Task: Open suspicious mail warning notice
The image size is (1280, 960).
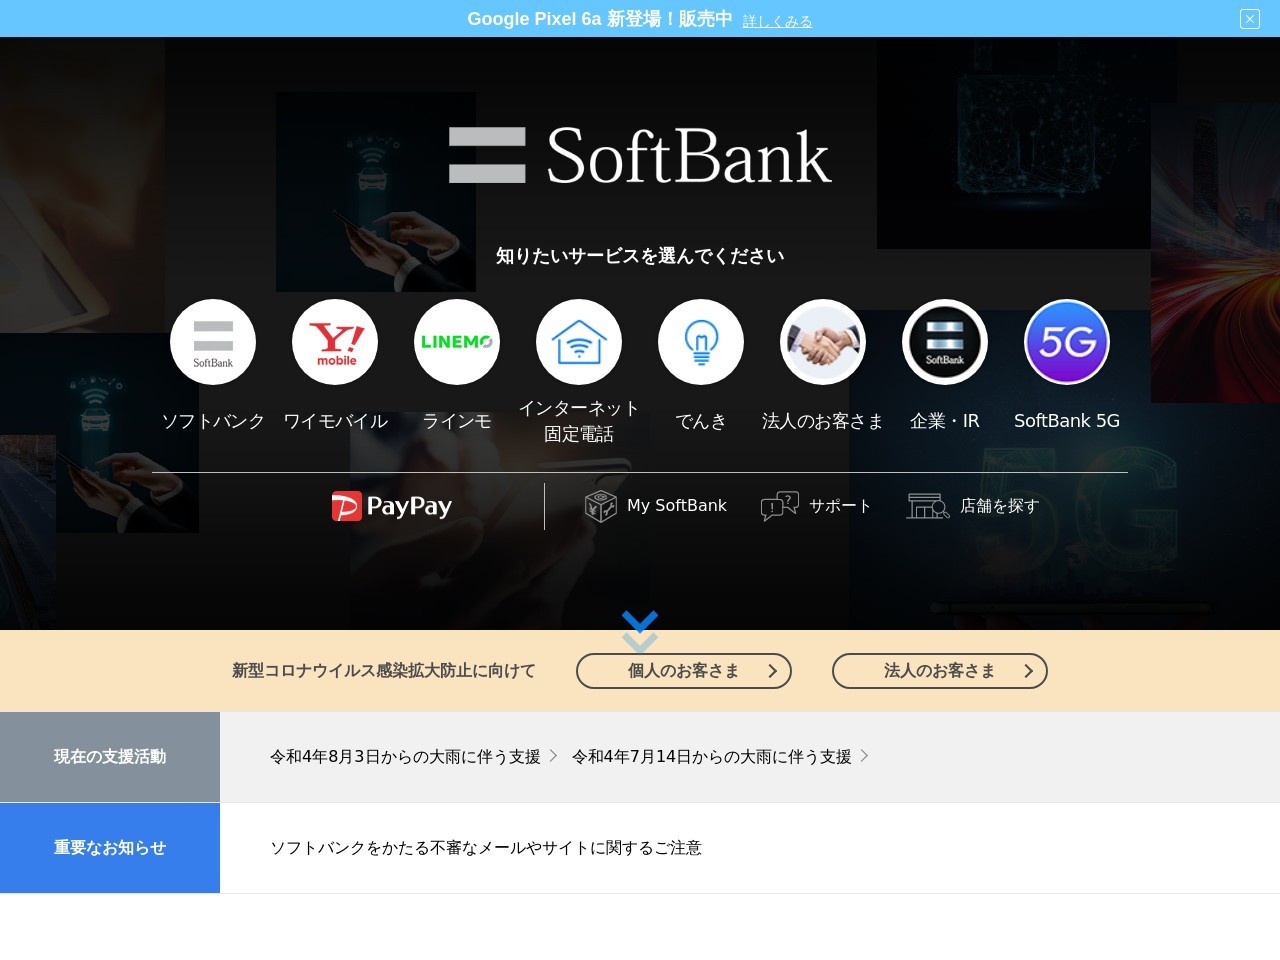Action: pos(486,848)
